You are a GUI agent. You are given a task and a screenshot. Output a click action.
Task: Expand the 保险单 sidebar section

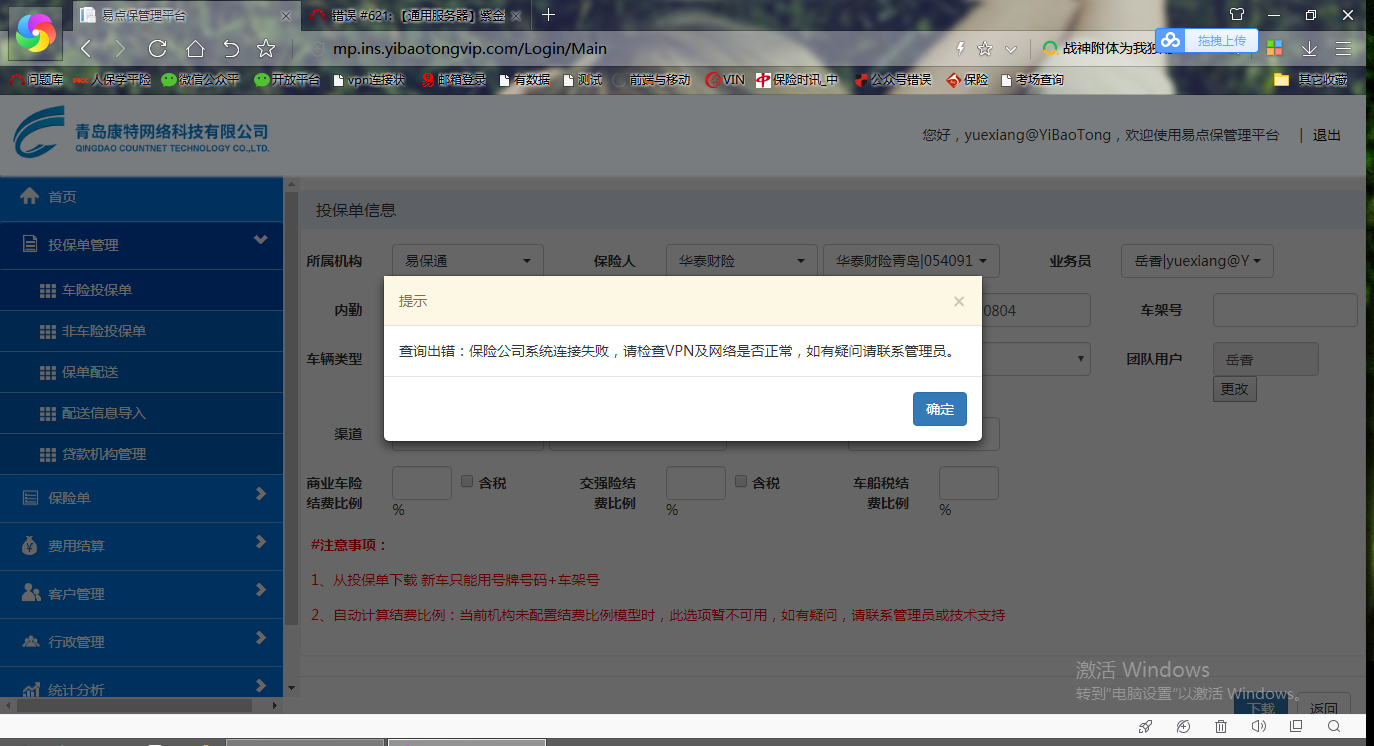tap(142, 497)
